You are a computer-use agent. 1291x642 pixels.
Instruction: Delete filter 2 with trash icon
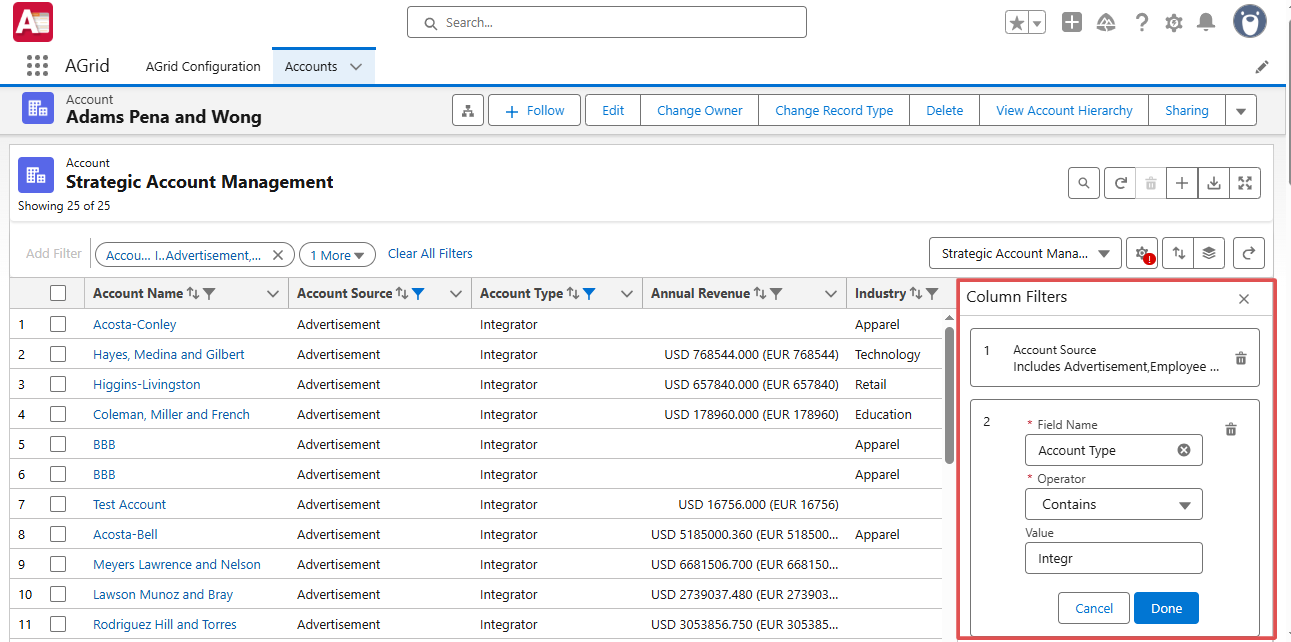[x=1231, y=429]
